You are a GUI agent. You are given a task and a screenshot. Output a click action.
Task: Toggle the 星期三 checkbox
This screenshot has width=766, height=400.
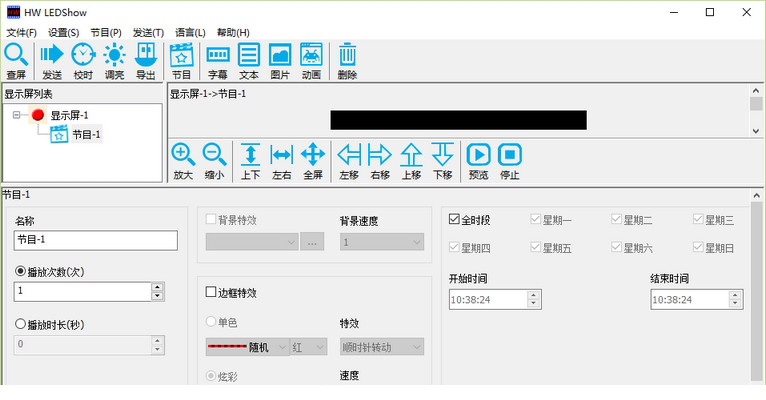[x=698, y=219]
